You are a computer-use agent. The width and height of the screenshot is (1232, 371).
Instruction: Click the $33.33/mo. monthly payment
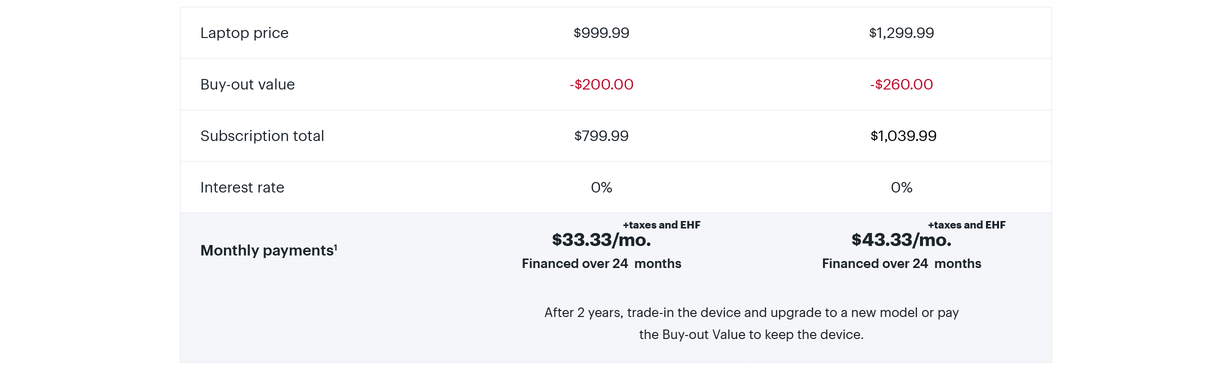(601, 240)
